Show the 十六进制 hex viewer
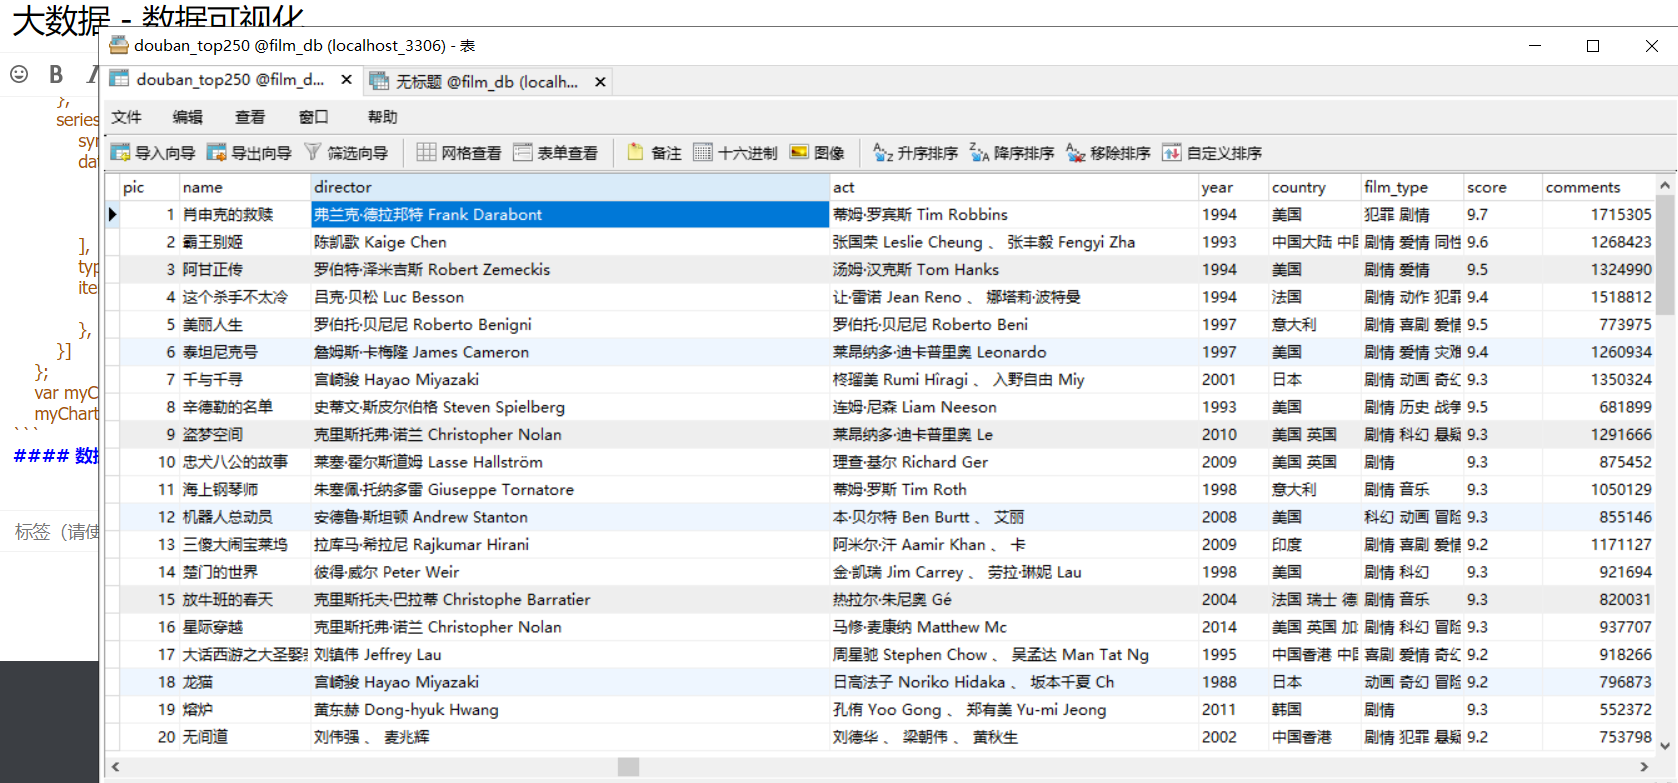The image size is (1678, 783). pyautogui.click(x=735, y=153)
